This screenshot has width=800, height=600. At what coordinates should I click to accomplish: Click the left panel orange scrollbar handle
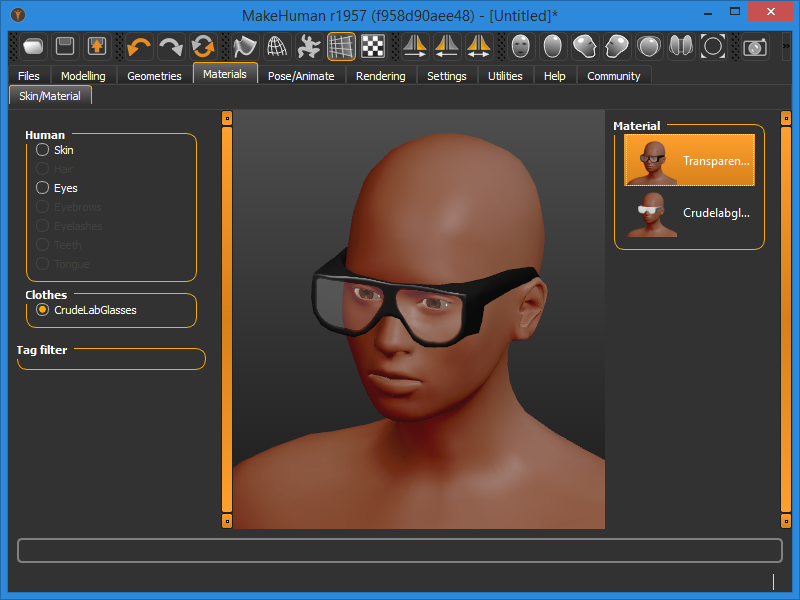point(227,319)
